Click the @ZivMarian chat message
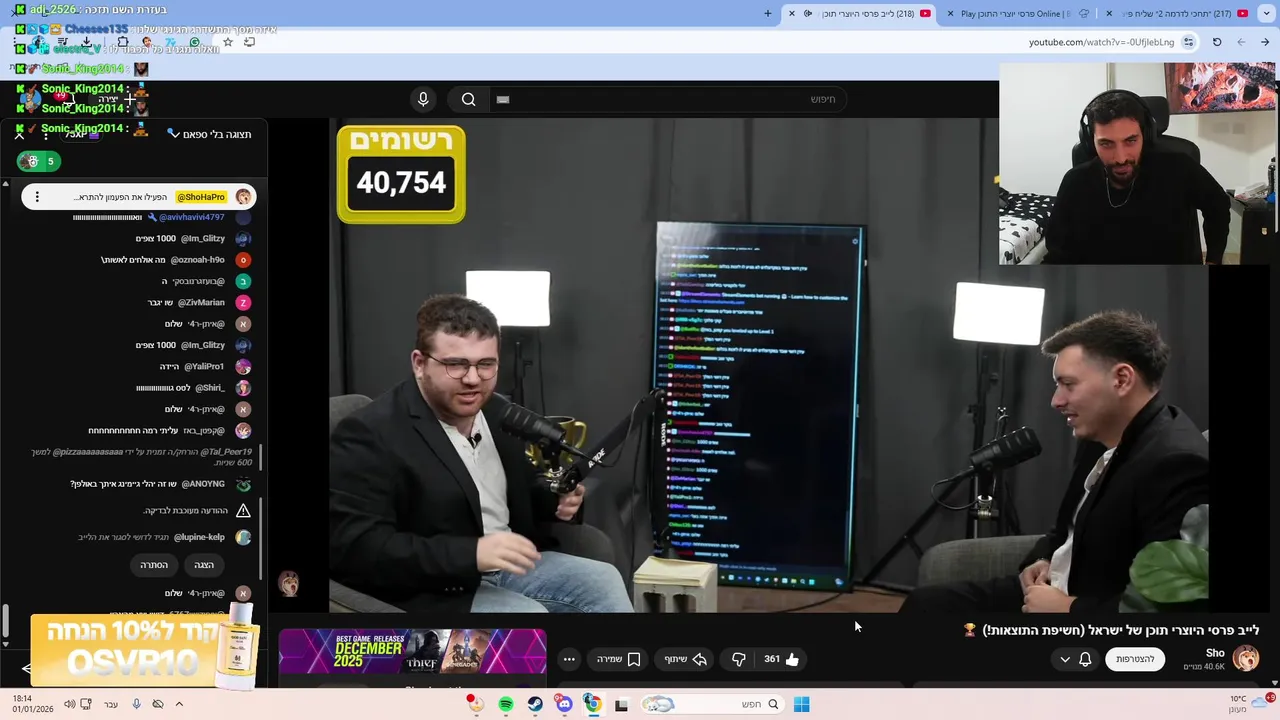Viewport: 1280px width, 720px height. [x=199, y=302]
